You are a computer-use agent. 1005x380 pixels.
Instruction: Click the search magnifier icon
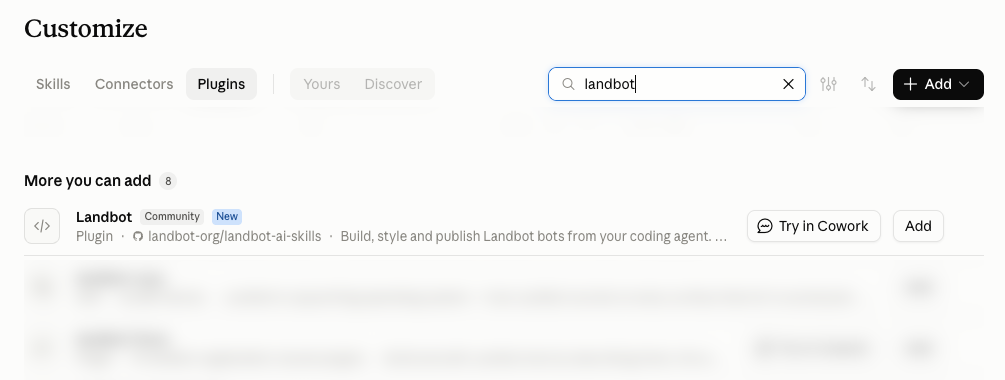point(568,84)
